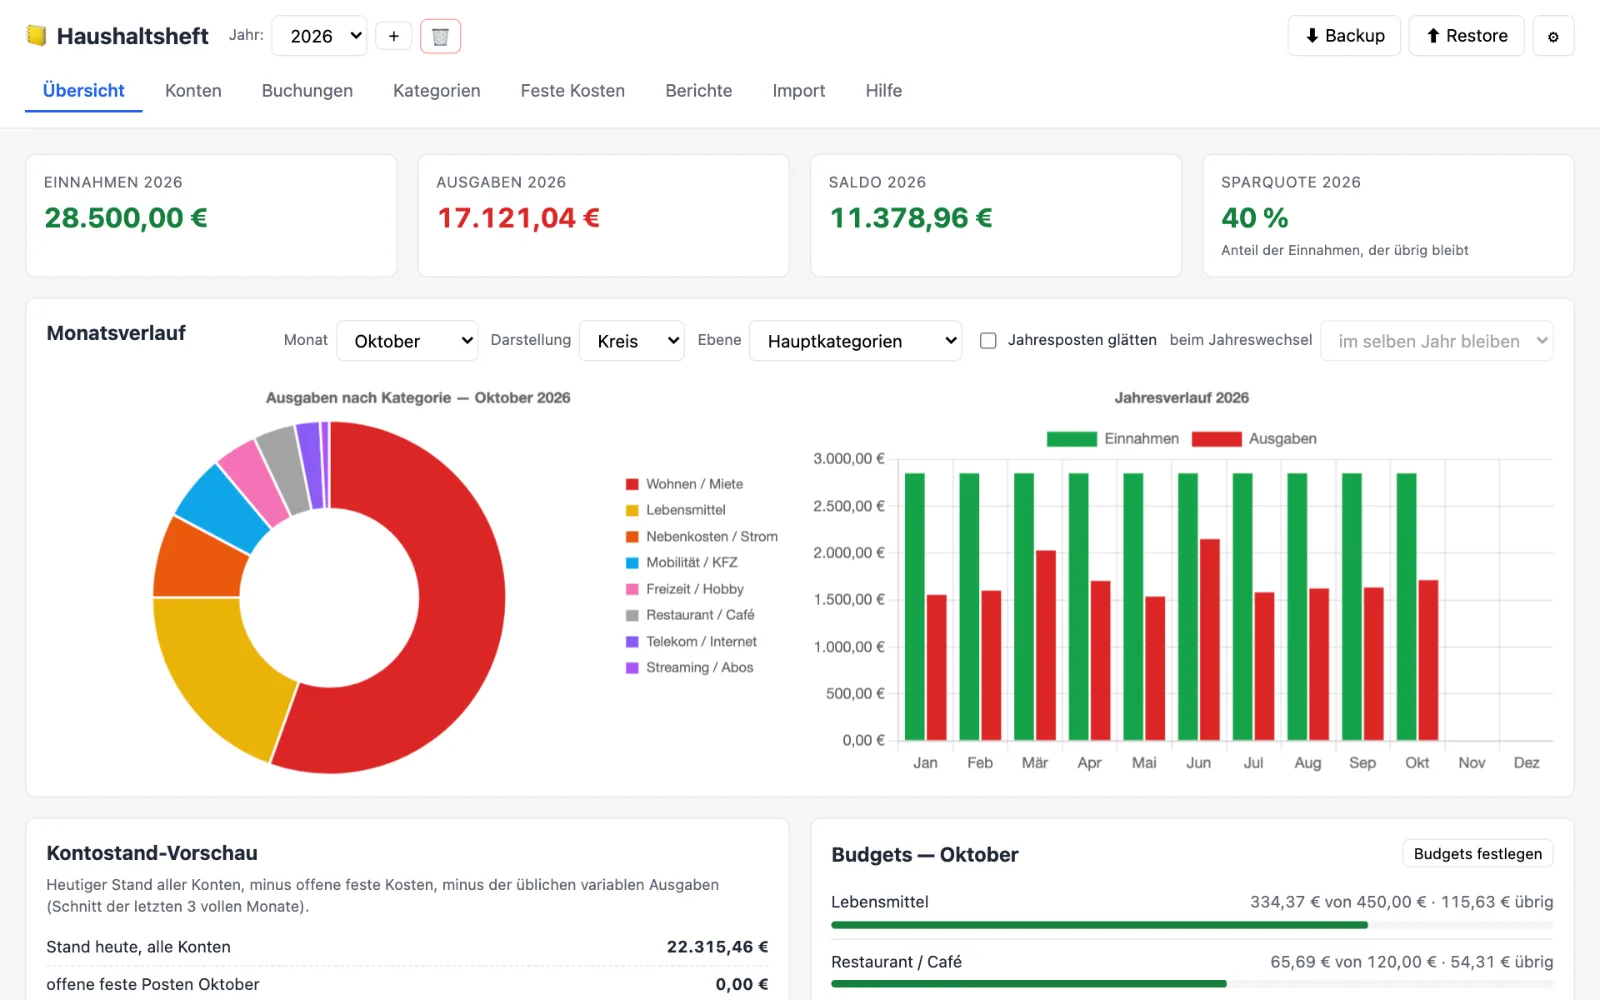Image resolution: width=1600 pixels, height=1000 pixels.
Task: Click the Restore button
Action: click(1466, 36)
